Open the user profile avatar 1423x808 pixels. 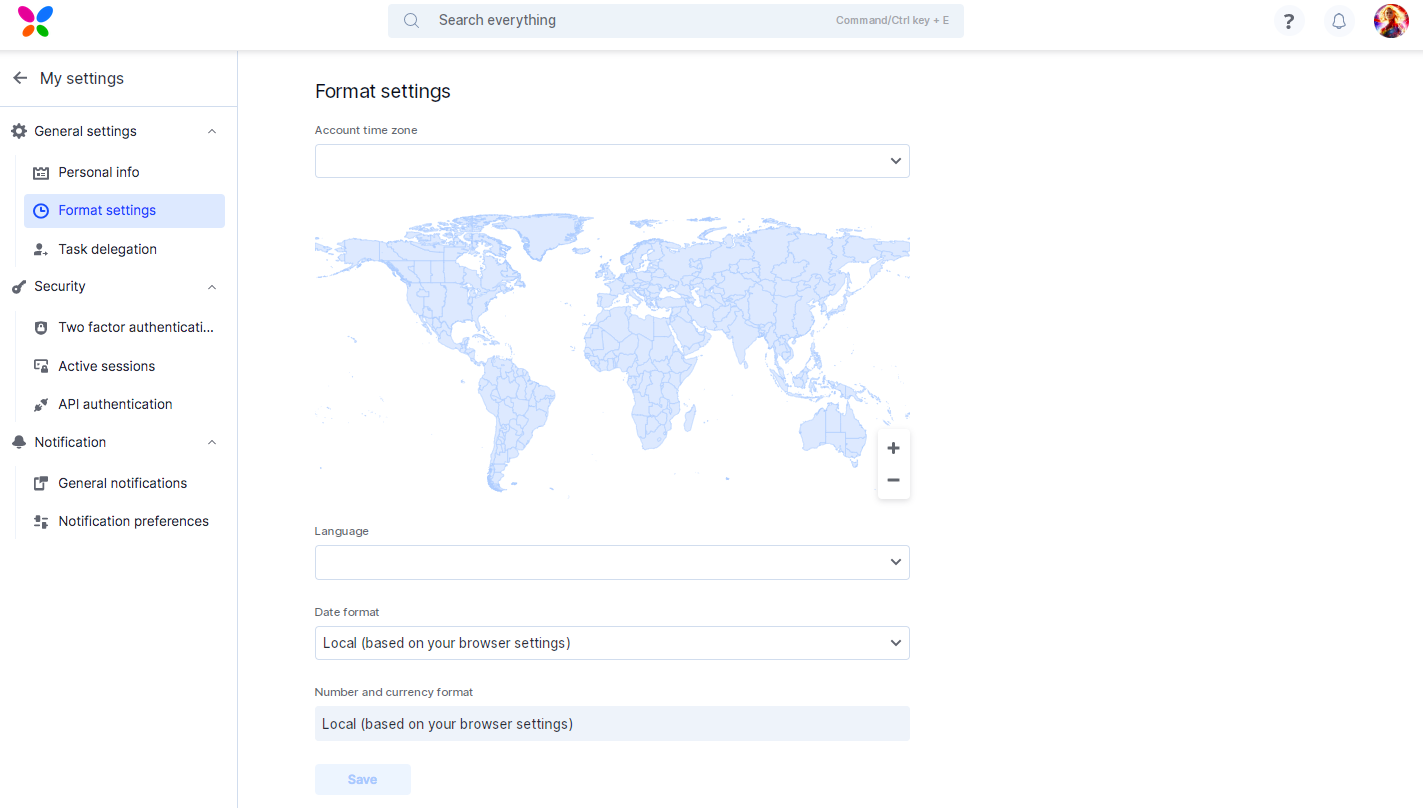[1391, 21]
